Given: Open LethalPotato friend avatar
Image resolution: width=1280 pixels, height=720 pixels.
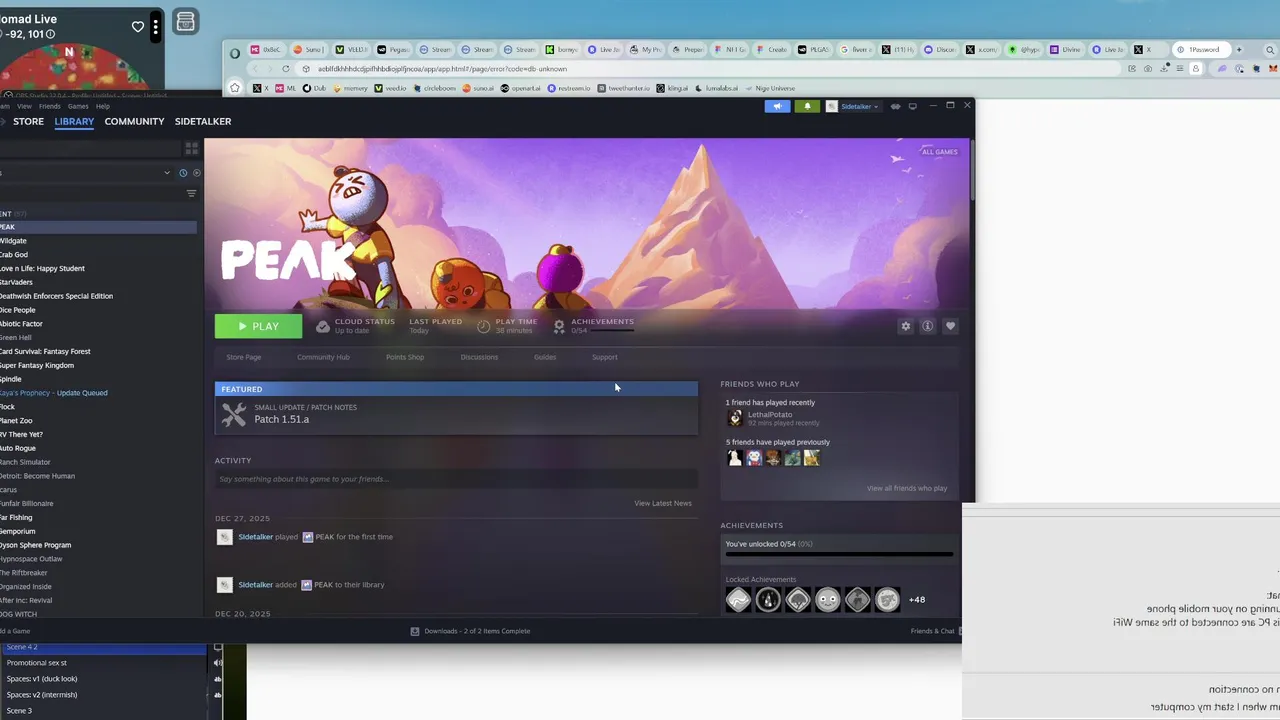Looking at the screenshot, I should point(735,418).
